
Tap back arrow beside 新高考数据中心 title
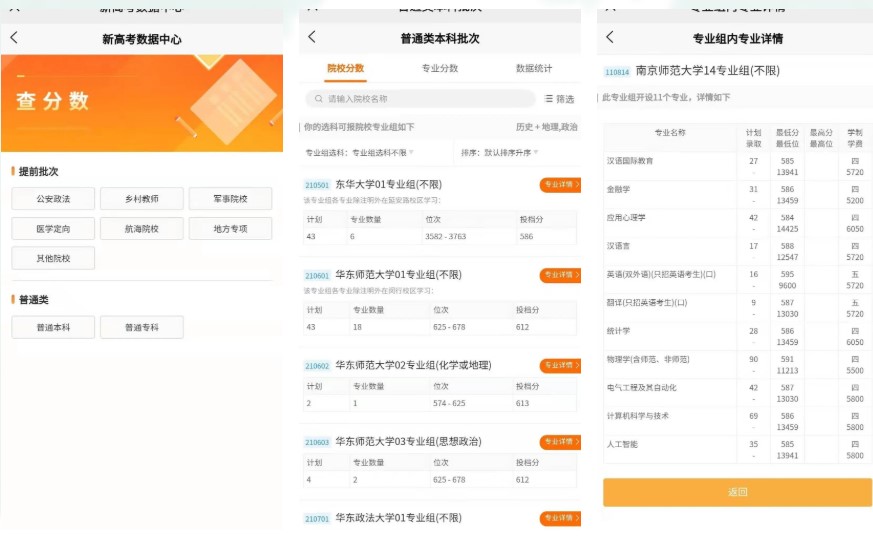14,38
